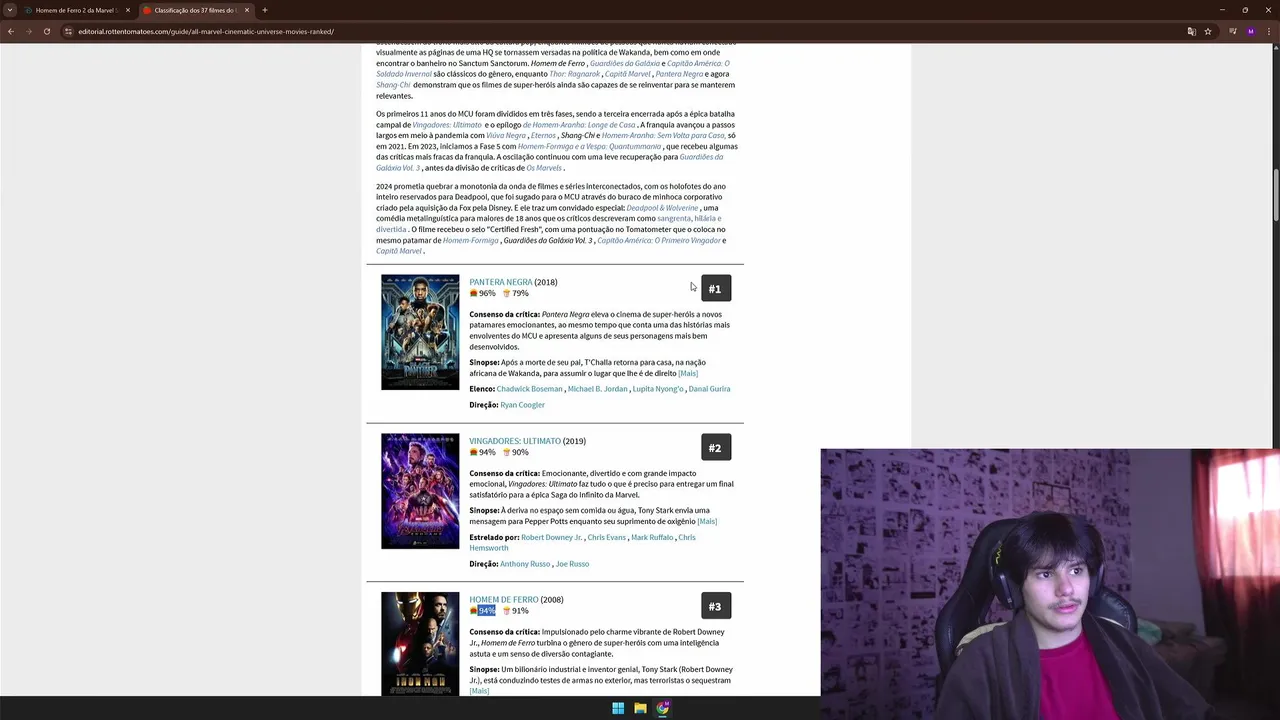Expand Vingadores: Ultimato synopsis with [Mais]
Screen dimensions: 1280x720
707,521
